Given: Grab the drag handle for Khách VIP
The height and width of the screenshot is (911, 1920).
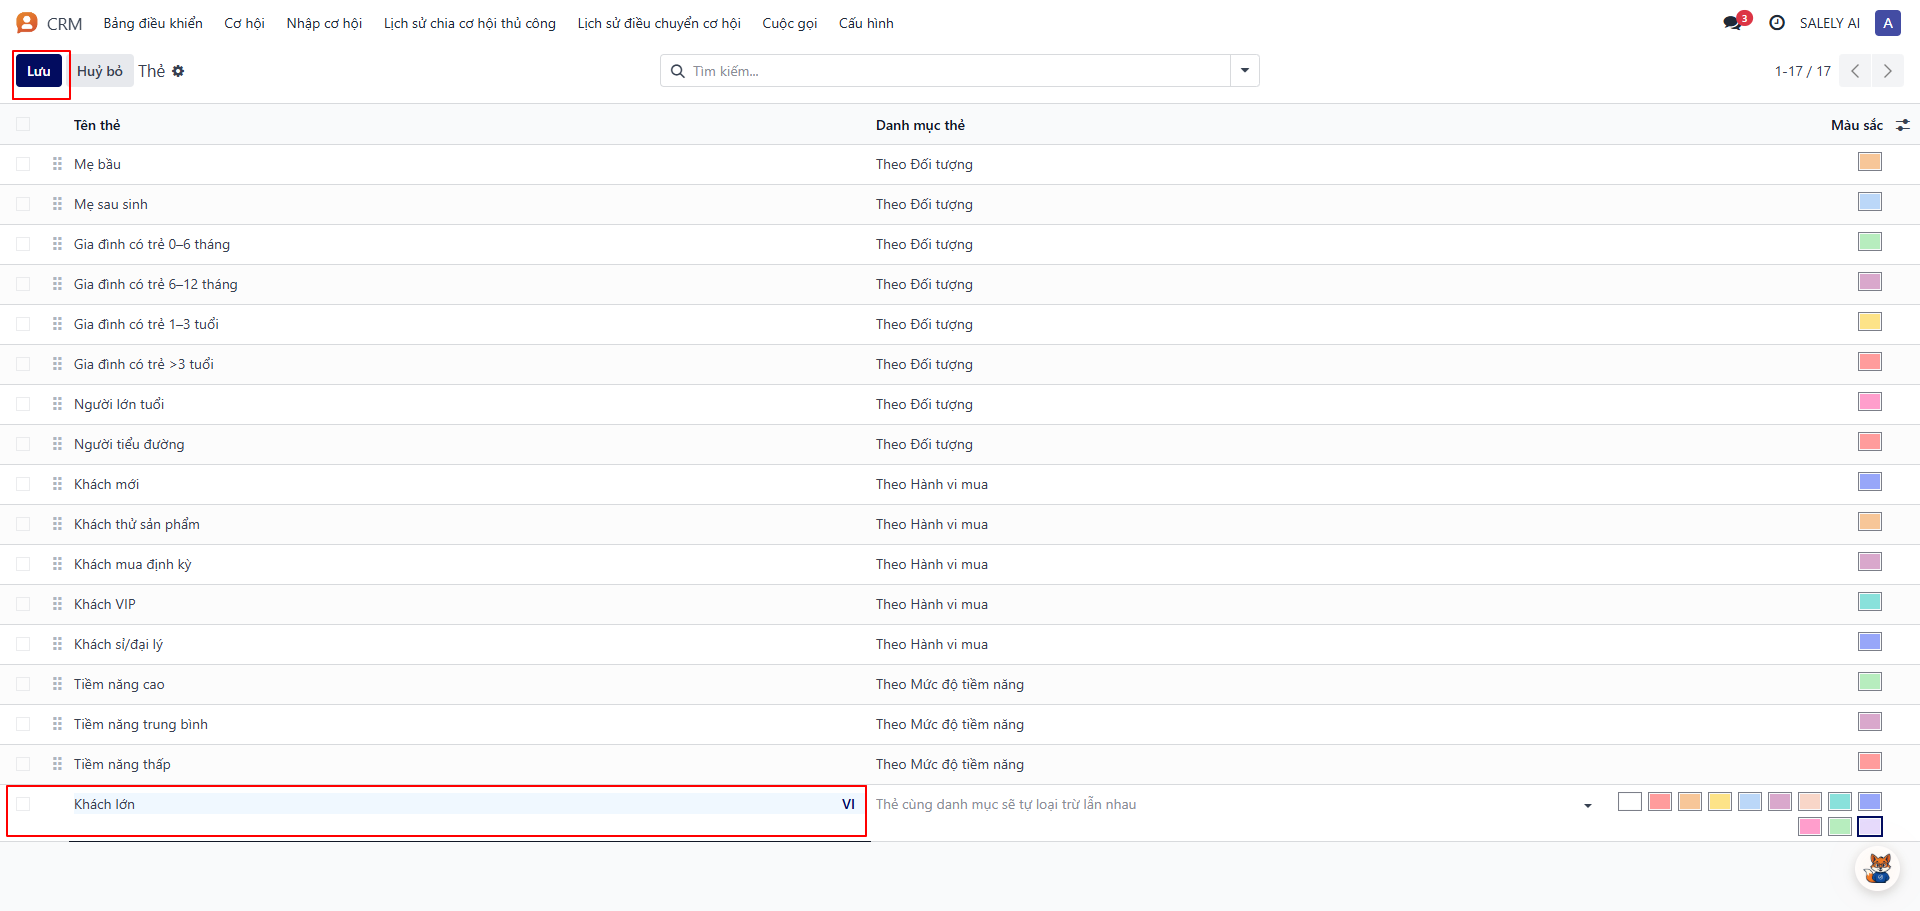Looking at the screenshot, I should tap(57, 604).
